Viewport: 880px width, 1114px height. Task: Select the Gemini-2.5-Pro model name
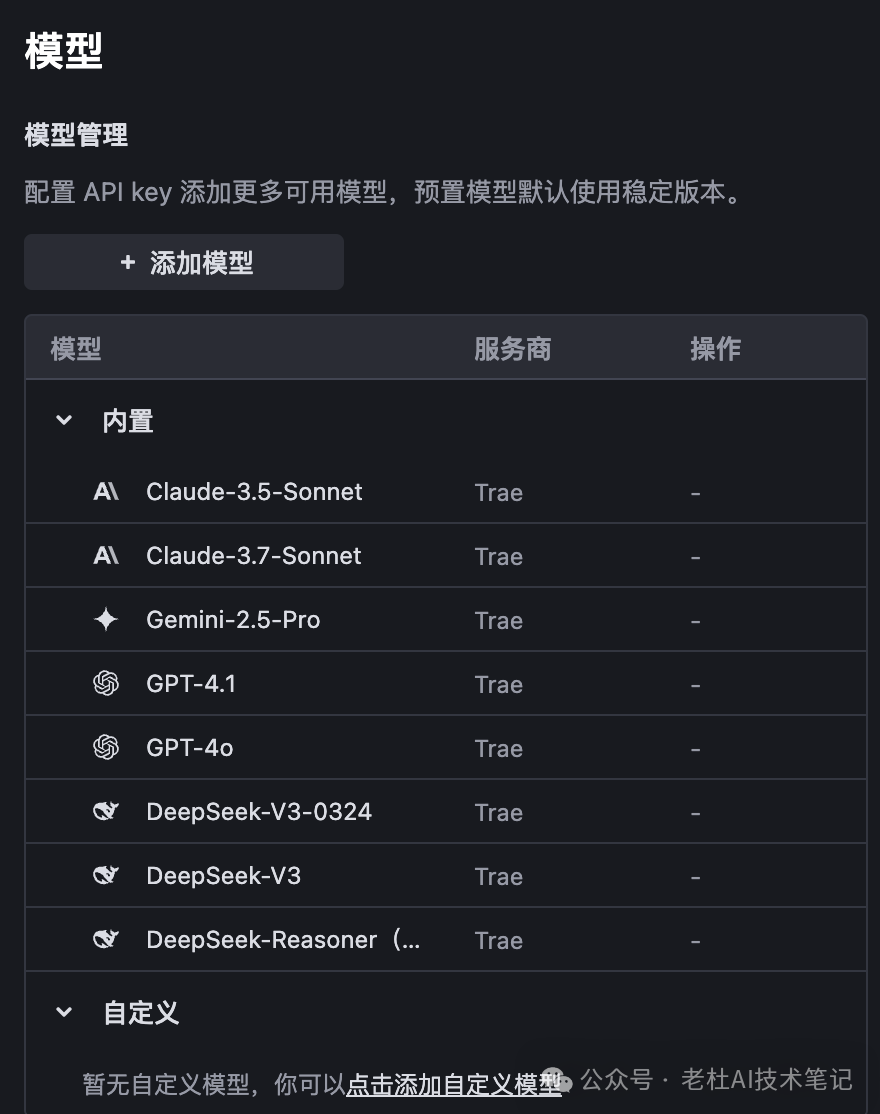coord(233,620)
